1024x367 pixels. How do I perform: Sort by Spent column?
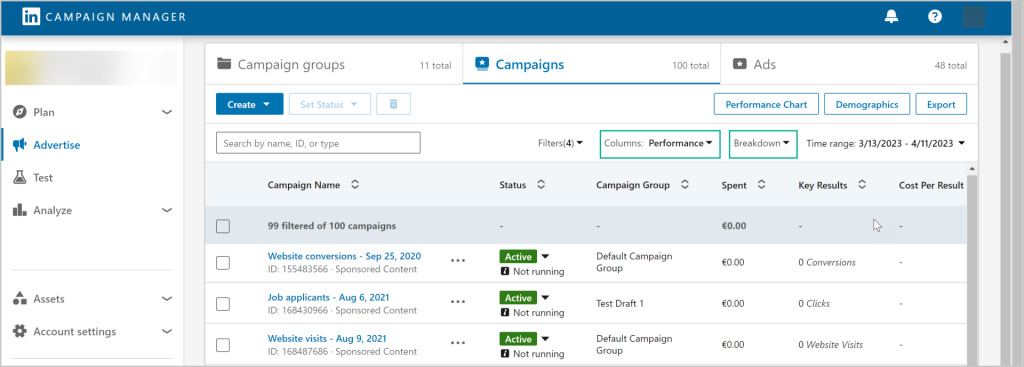[761, 185]
